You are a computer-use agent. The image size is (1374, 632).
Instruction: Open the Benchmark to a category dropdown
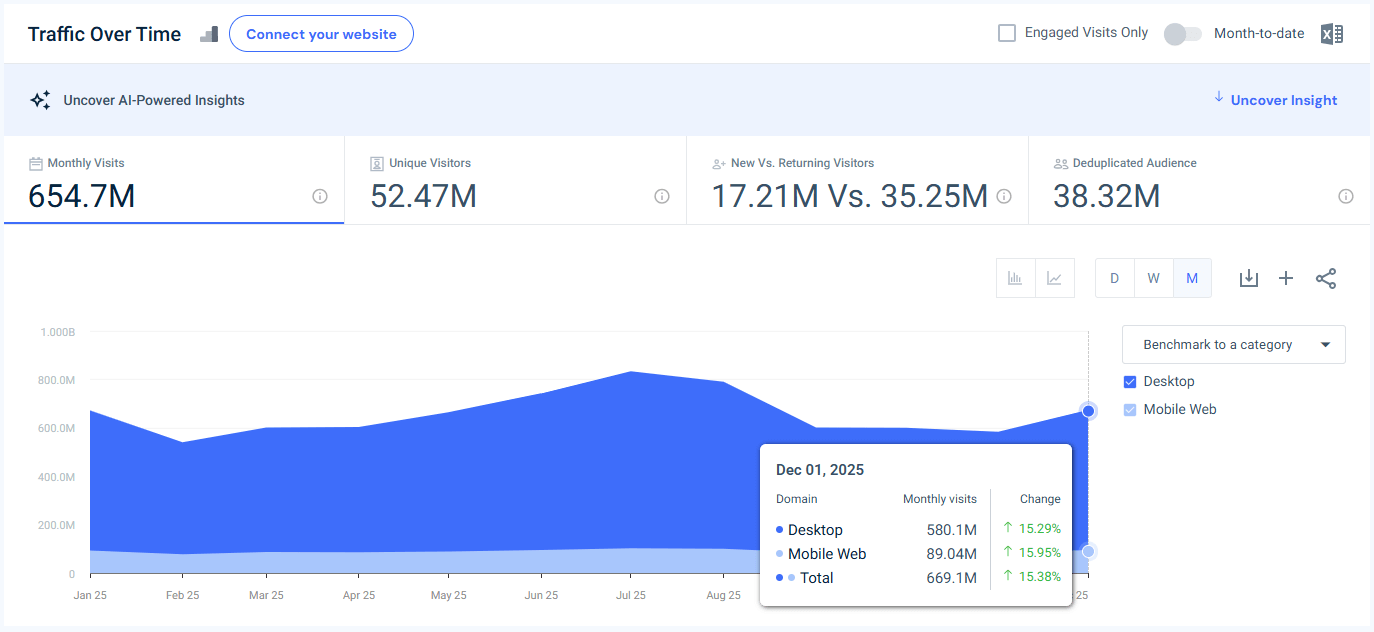click(x=1233, y=344)
